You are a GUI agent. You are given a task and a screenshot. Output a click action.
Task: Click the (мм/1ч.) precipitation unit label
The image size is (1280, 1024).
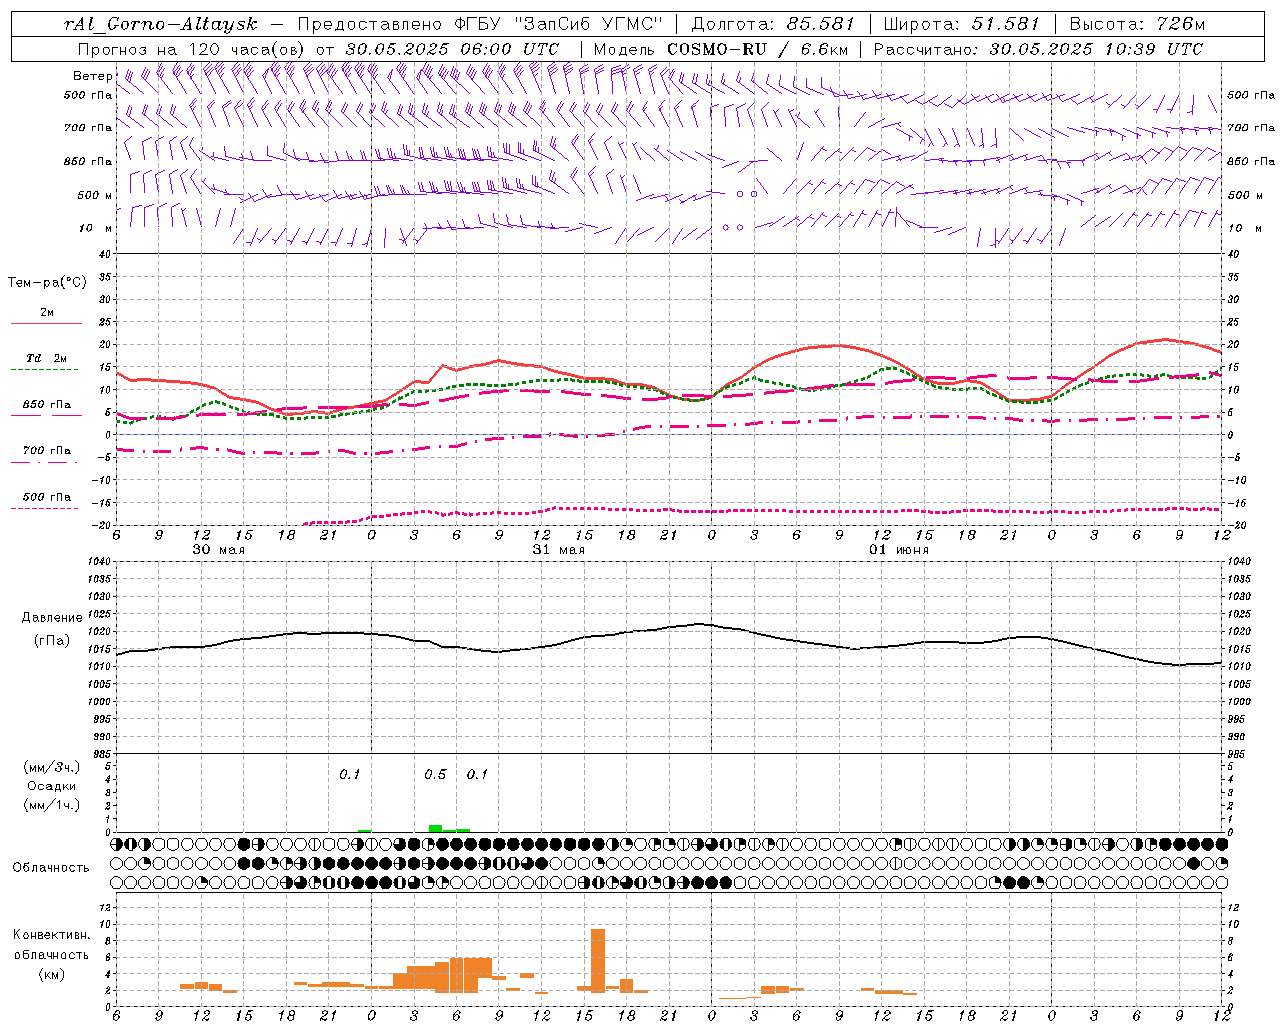tap(52, 805)
